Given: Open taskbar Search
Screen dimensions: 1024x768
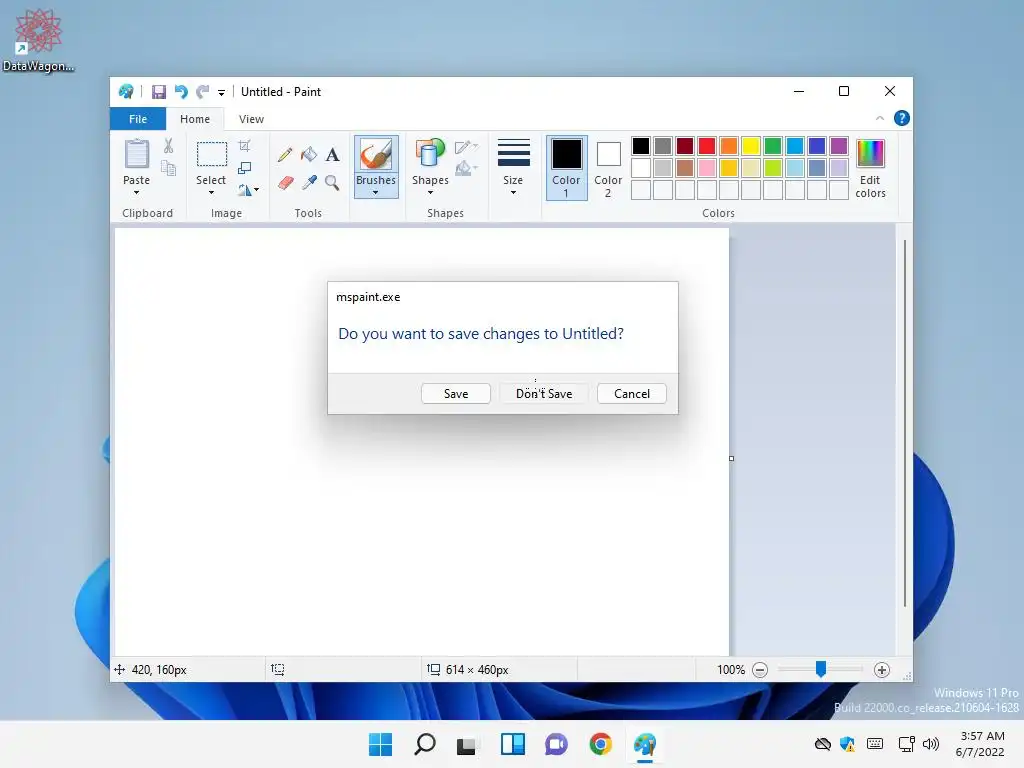Looking at the screenshot, I should coord(424,744).
